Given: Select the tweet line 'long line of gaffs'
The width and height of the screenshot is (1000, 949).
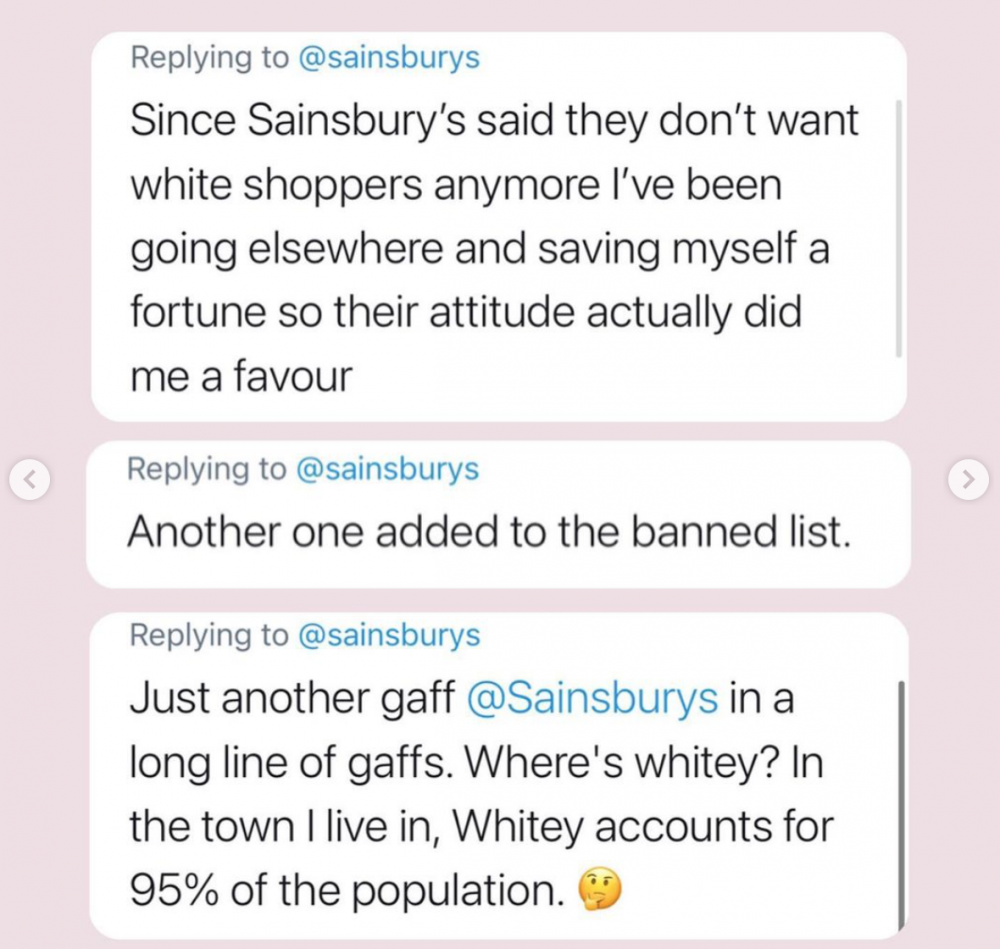Looking at the screenshot, I should [x=290, y=762].
